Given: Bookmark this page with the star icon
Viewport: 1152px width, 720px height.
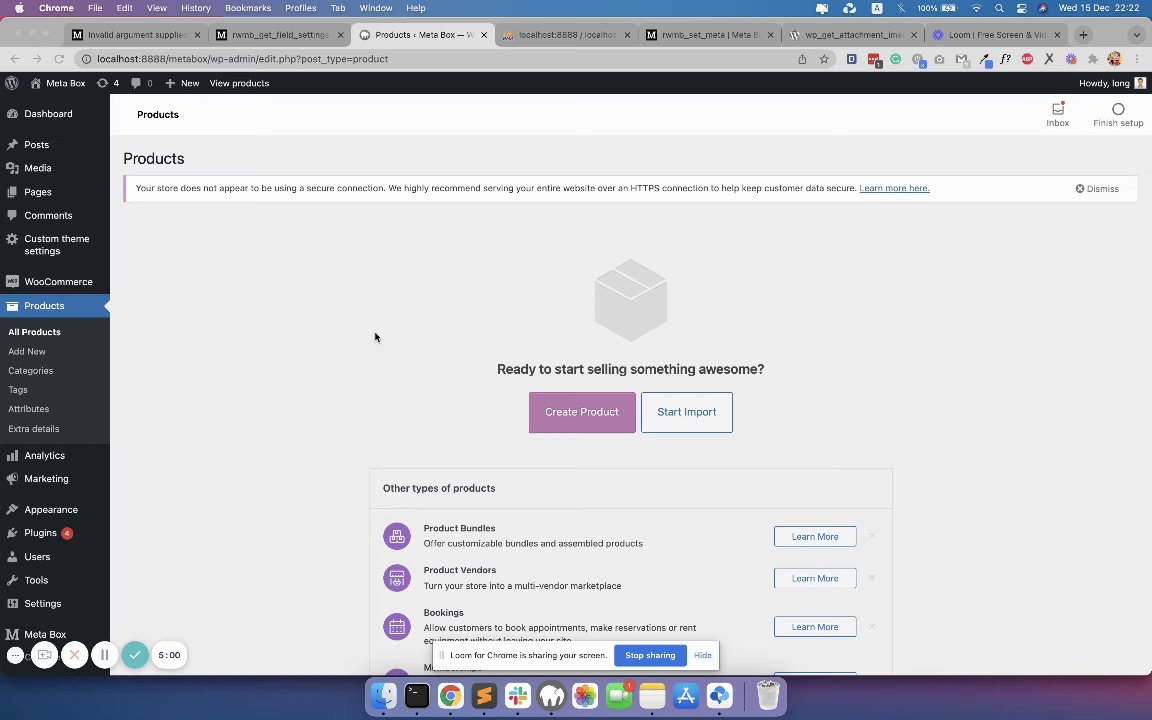Looking at the screenshot, I should [x=824, y=59].
